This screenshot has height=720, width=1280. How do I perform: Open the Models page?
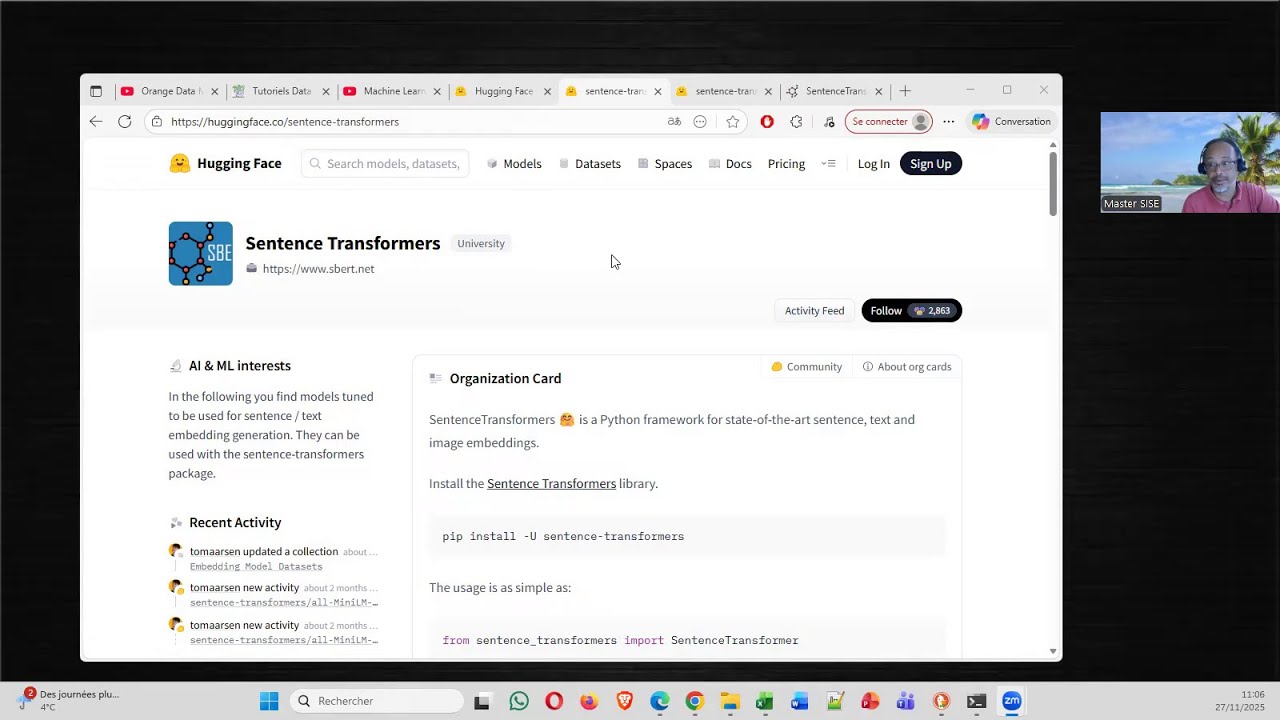514,164
